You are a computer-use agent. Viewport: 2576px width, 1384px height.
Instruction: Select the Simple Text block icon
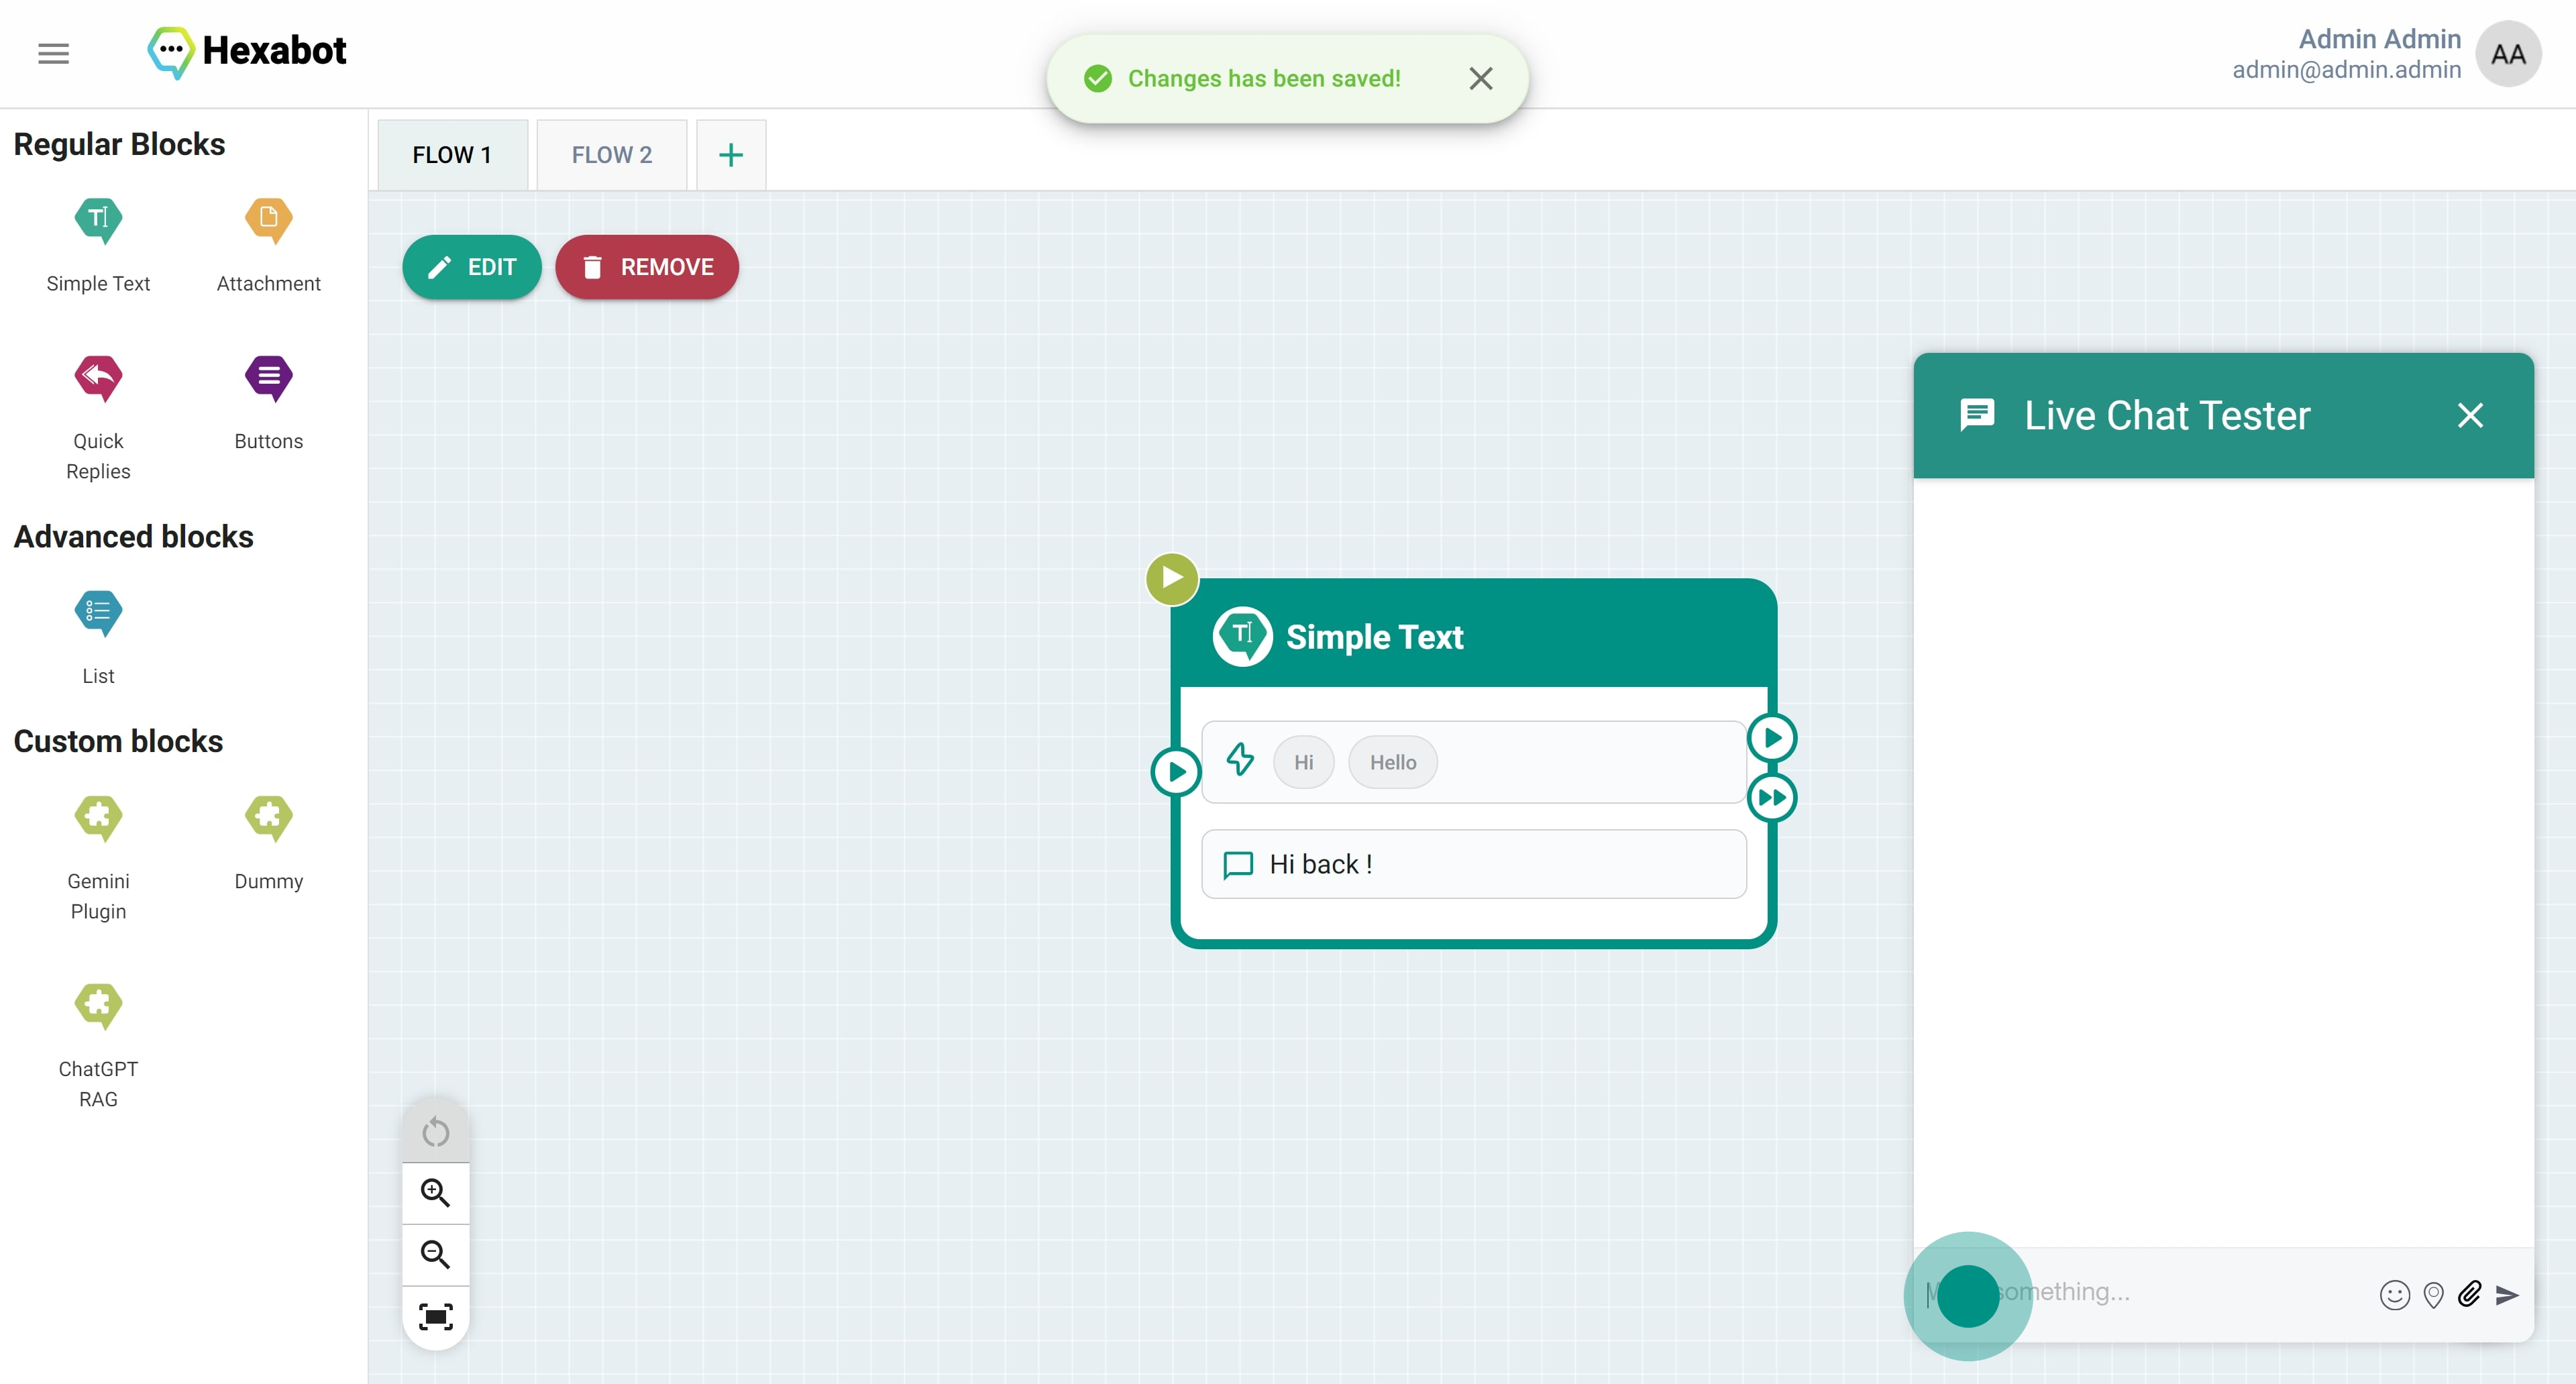pyautogui.click(x=98, y=219)
